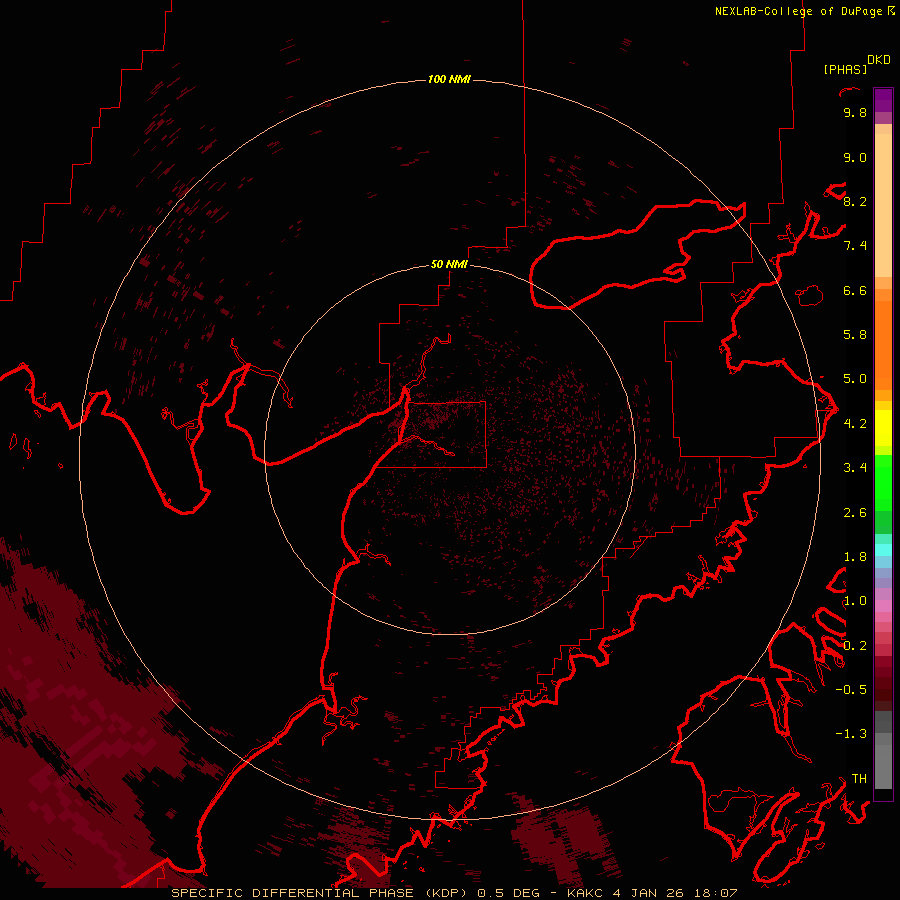Click the 8.2 scale value

pyautogui.click(x=855, y=201)
